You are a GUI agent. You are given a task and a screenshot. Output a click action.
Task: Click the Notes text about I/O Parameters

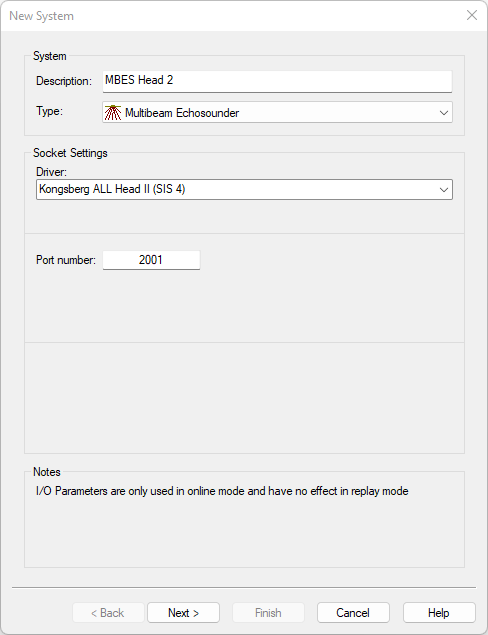tap(222, 491)
